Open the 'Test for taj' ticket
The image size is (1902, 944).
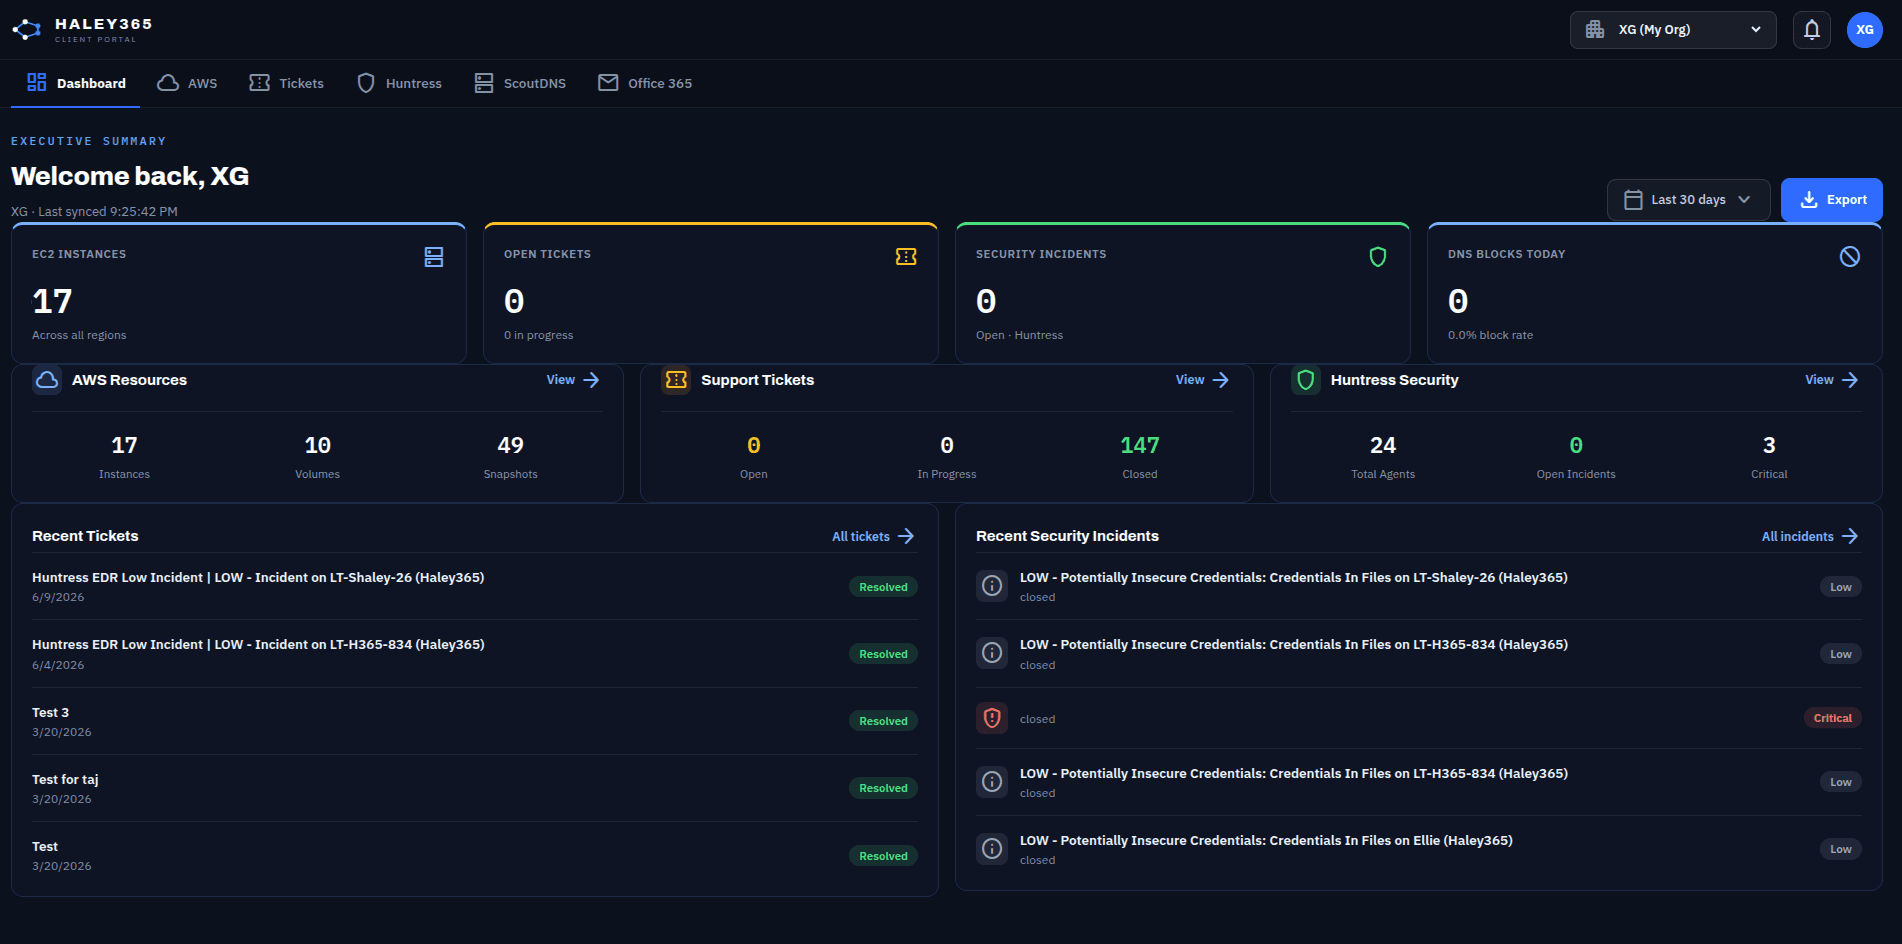pos(474,788)
